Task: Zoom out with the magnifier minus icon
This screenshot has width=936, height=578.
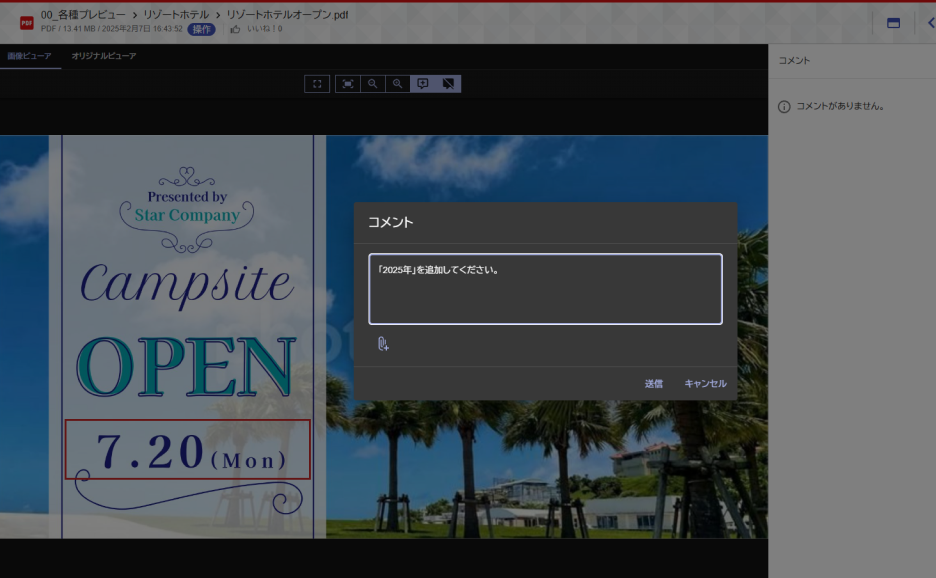Action: [x=372, y=84]
